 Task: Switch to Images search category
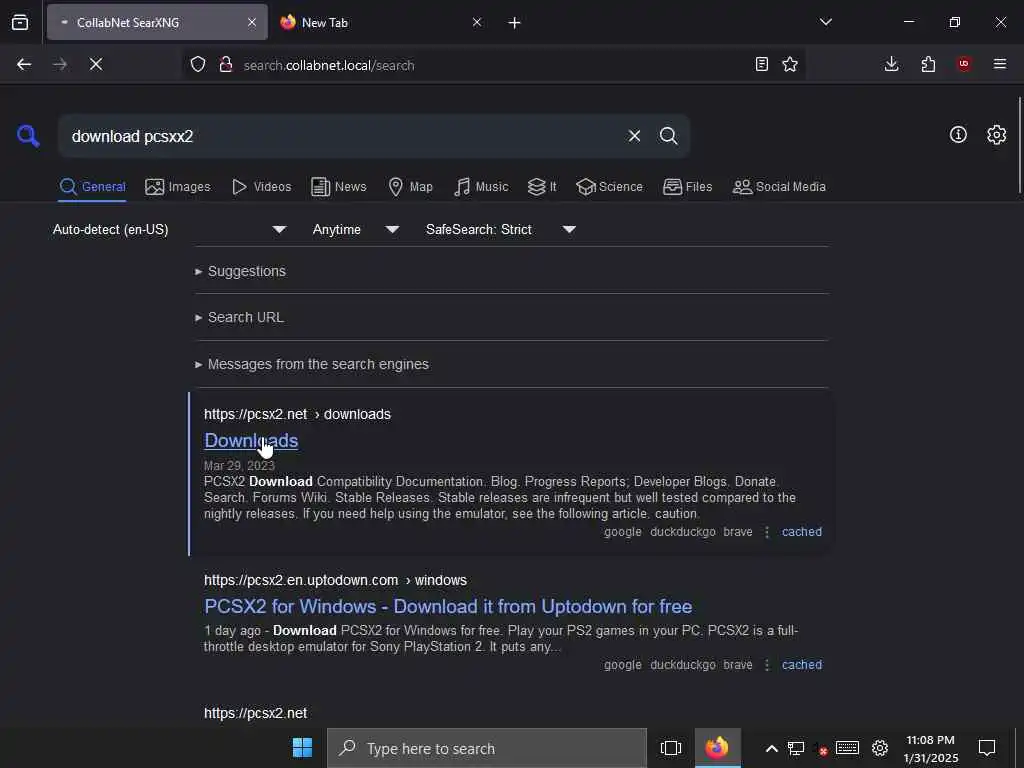(x=178, y=187)
